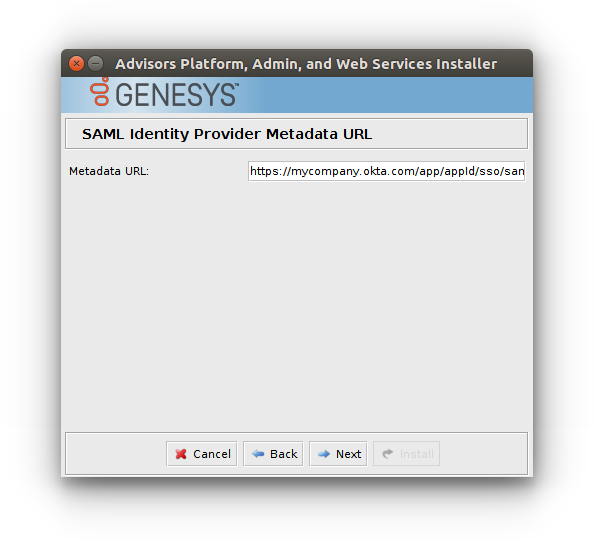Click the grey curved arrow Install icon

[x=387, y=454]
